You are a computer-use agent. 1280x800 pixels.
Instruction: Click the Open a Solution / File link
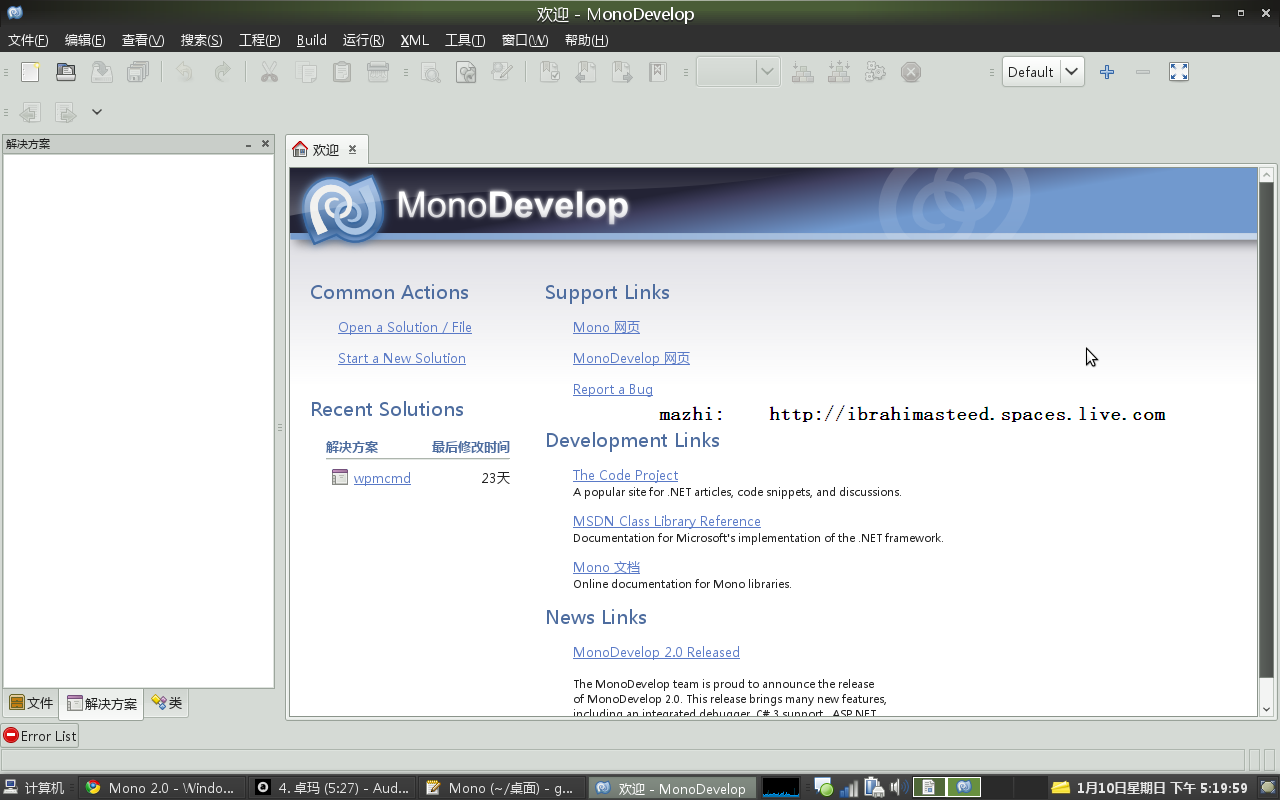(405, 327)
